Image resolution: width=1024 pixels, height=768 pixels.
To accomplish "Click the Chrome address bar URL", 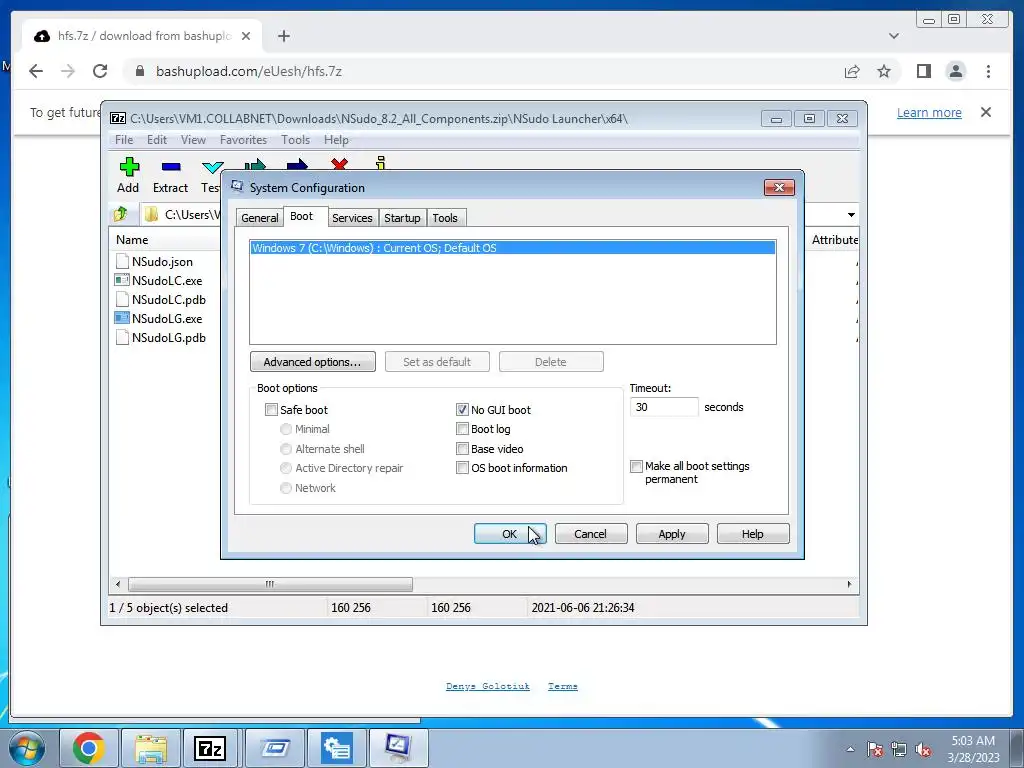I will (x=249, y=71).
